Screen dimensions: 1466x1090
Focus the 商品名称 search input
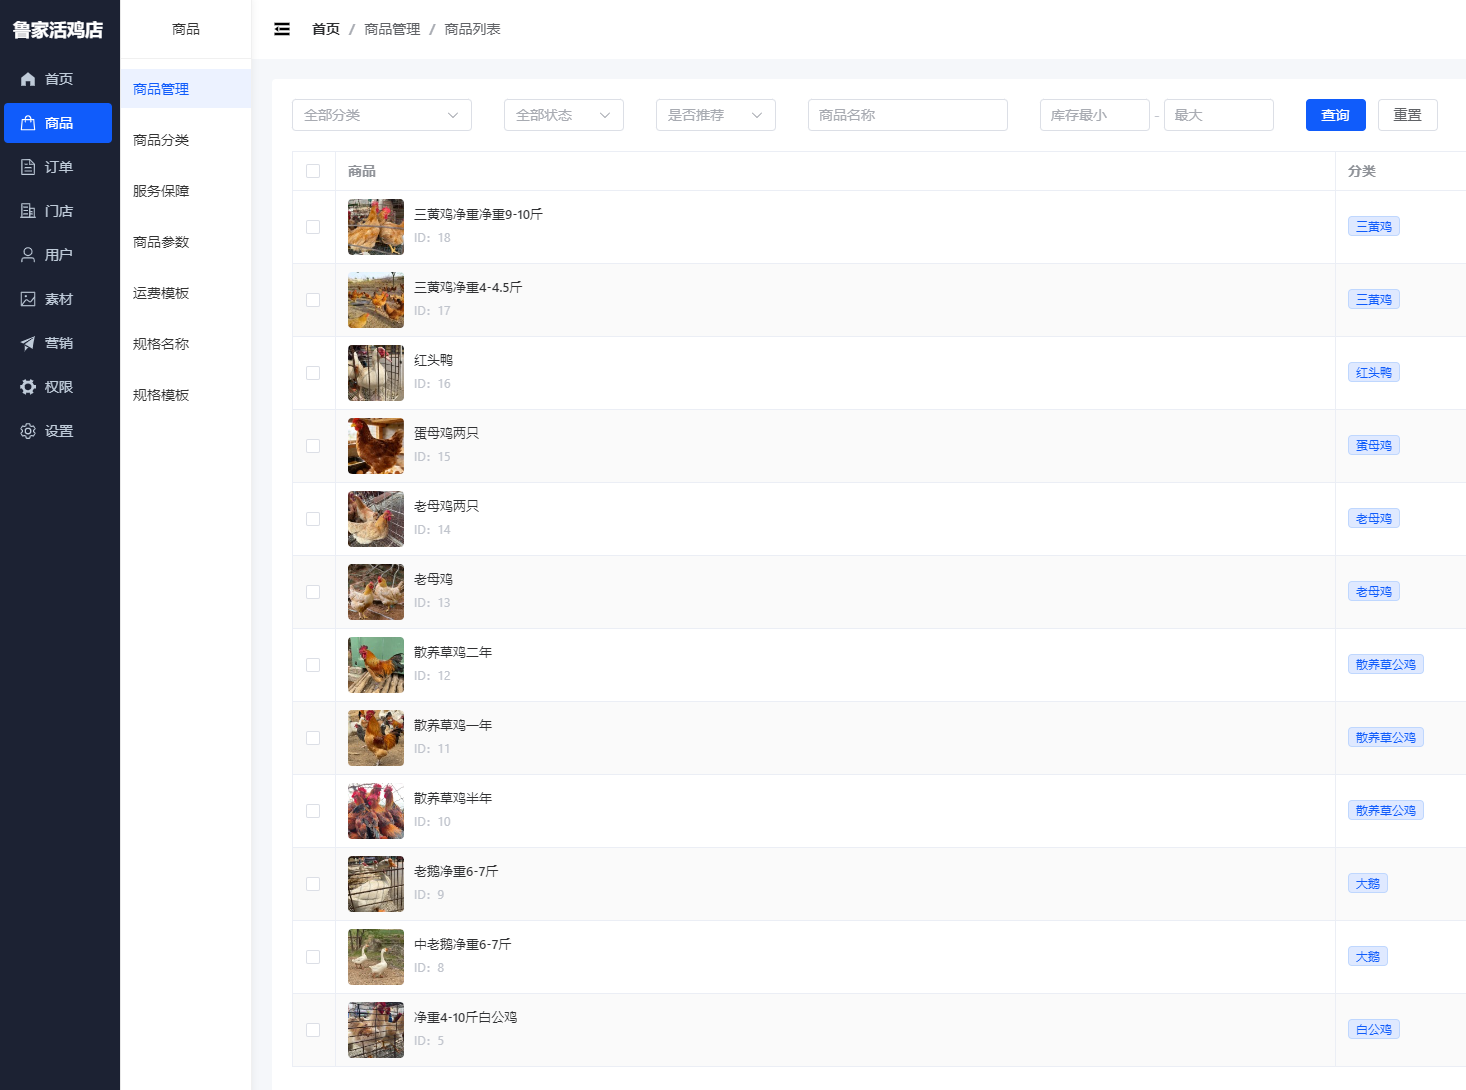908,115
